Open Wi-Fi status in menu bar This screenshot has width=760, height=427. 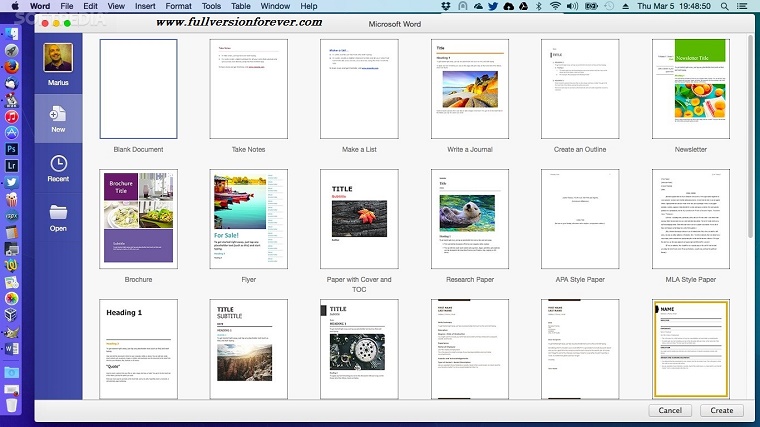(555, 6)
